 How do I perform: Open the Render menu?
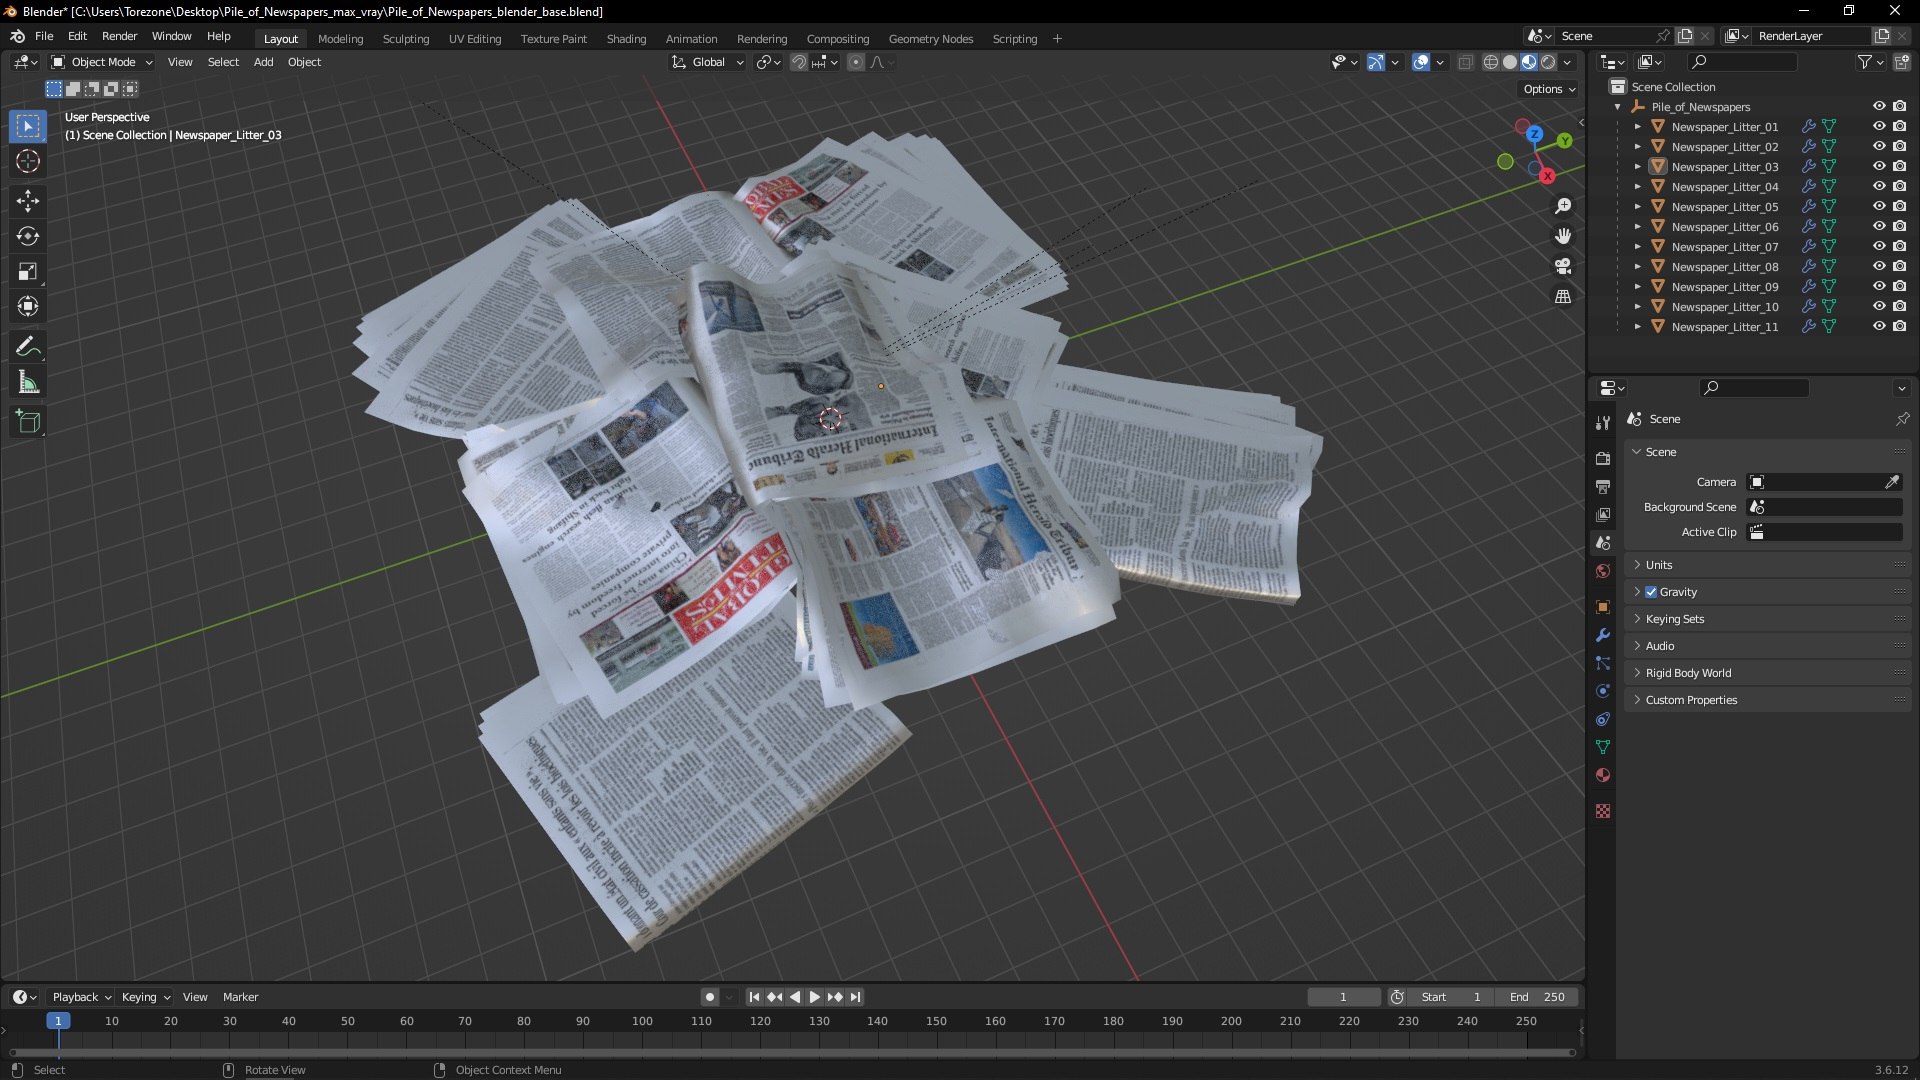[119, 36]
